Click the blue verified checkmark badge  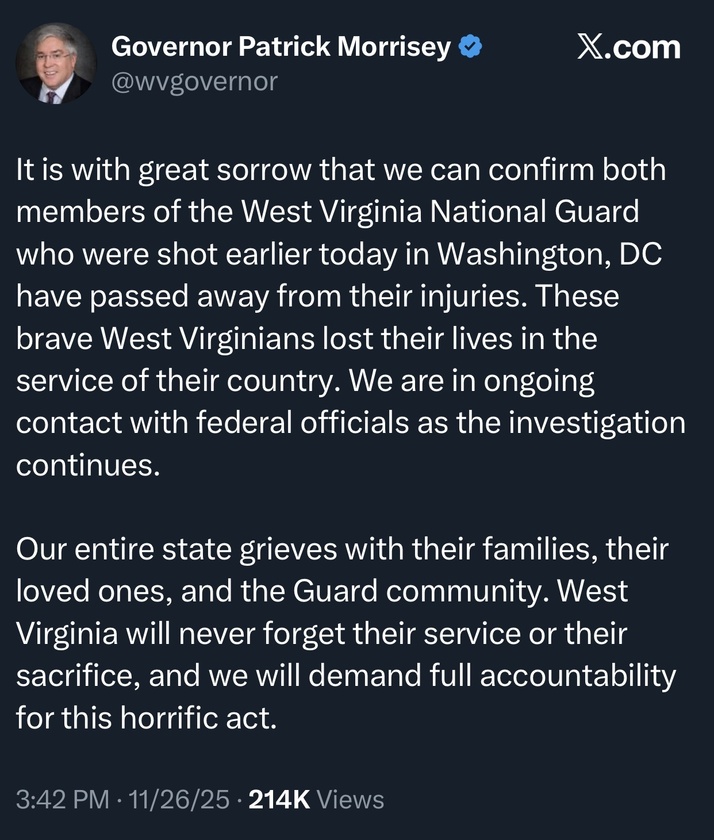click(471, 46)
